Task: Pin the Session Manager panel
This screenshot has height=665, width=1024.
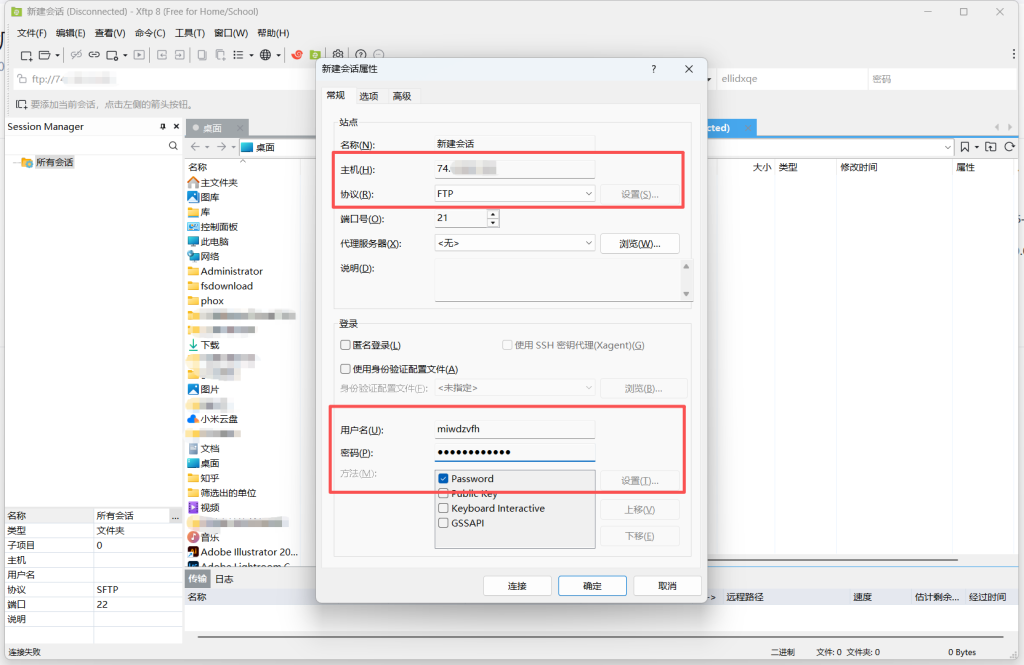Action: point(163,127)
